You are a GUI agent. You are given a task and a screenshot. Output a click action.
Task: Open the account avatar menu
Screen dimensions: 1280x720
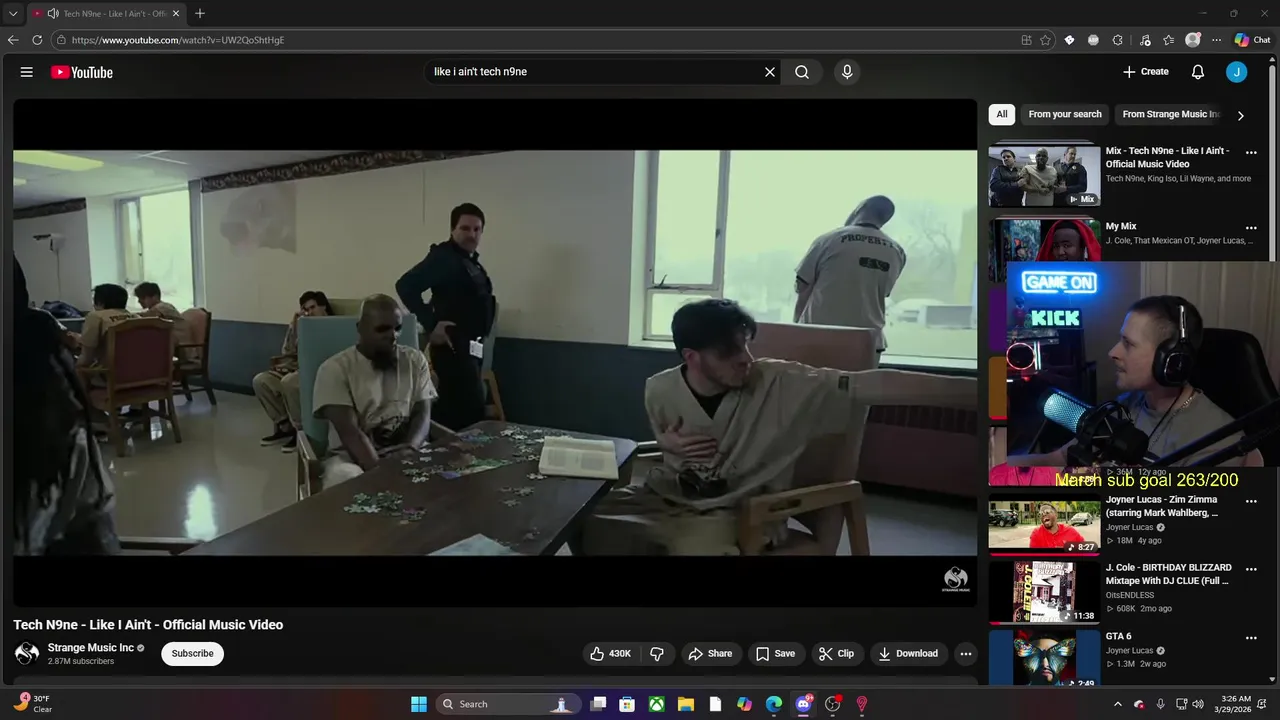pyautogui.click(x=1237, y=72)
